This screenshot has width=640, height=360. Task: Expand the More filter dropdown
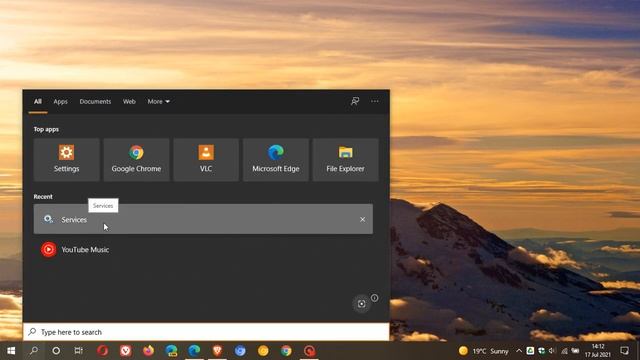158,102
